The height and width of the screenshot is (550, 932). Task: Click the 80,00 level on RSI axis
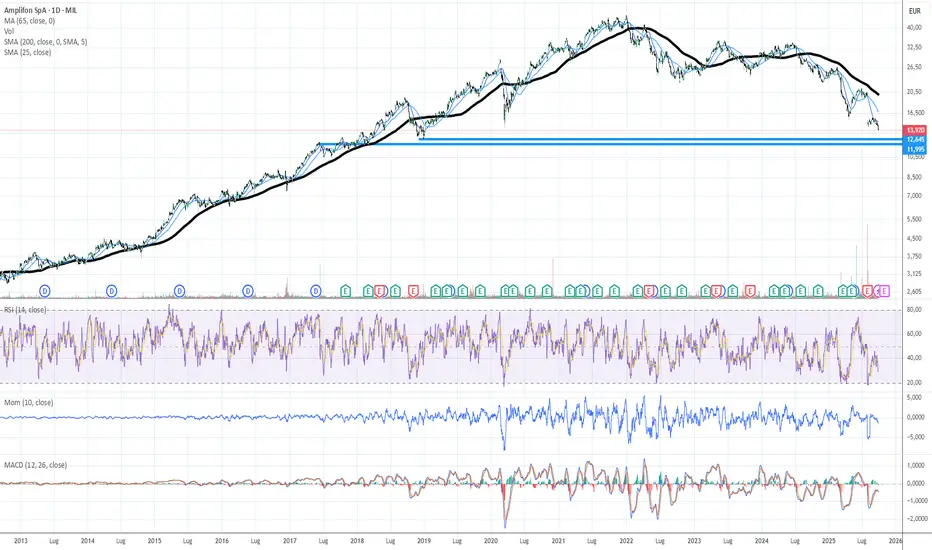coord(914,310)
